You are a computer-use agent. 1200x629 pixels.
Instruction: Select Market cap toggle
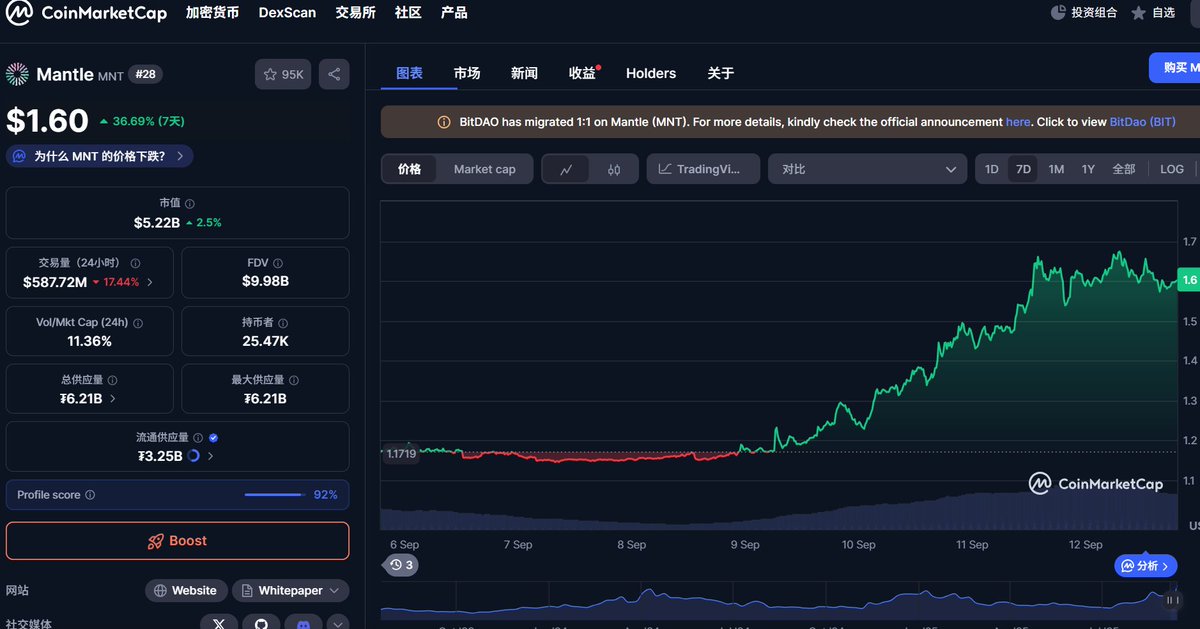pos(485,169)
